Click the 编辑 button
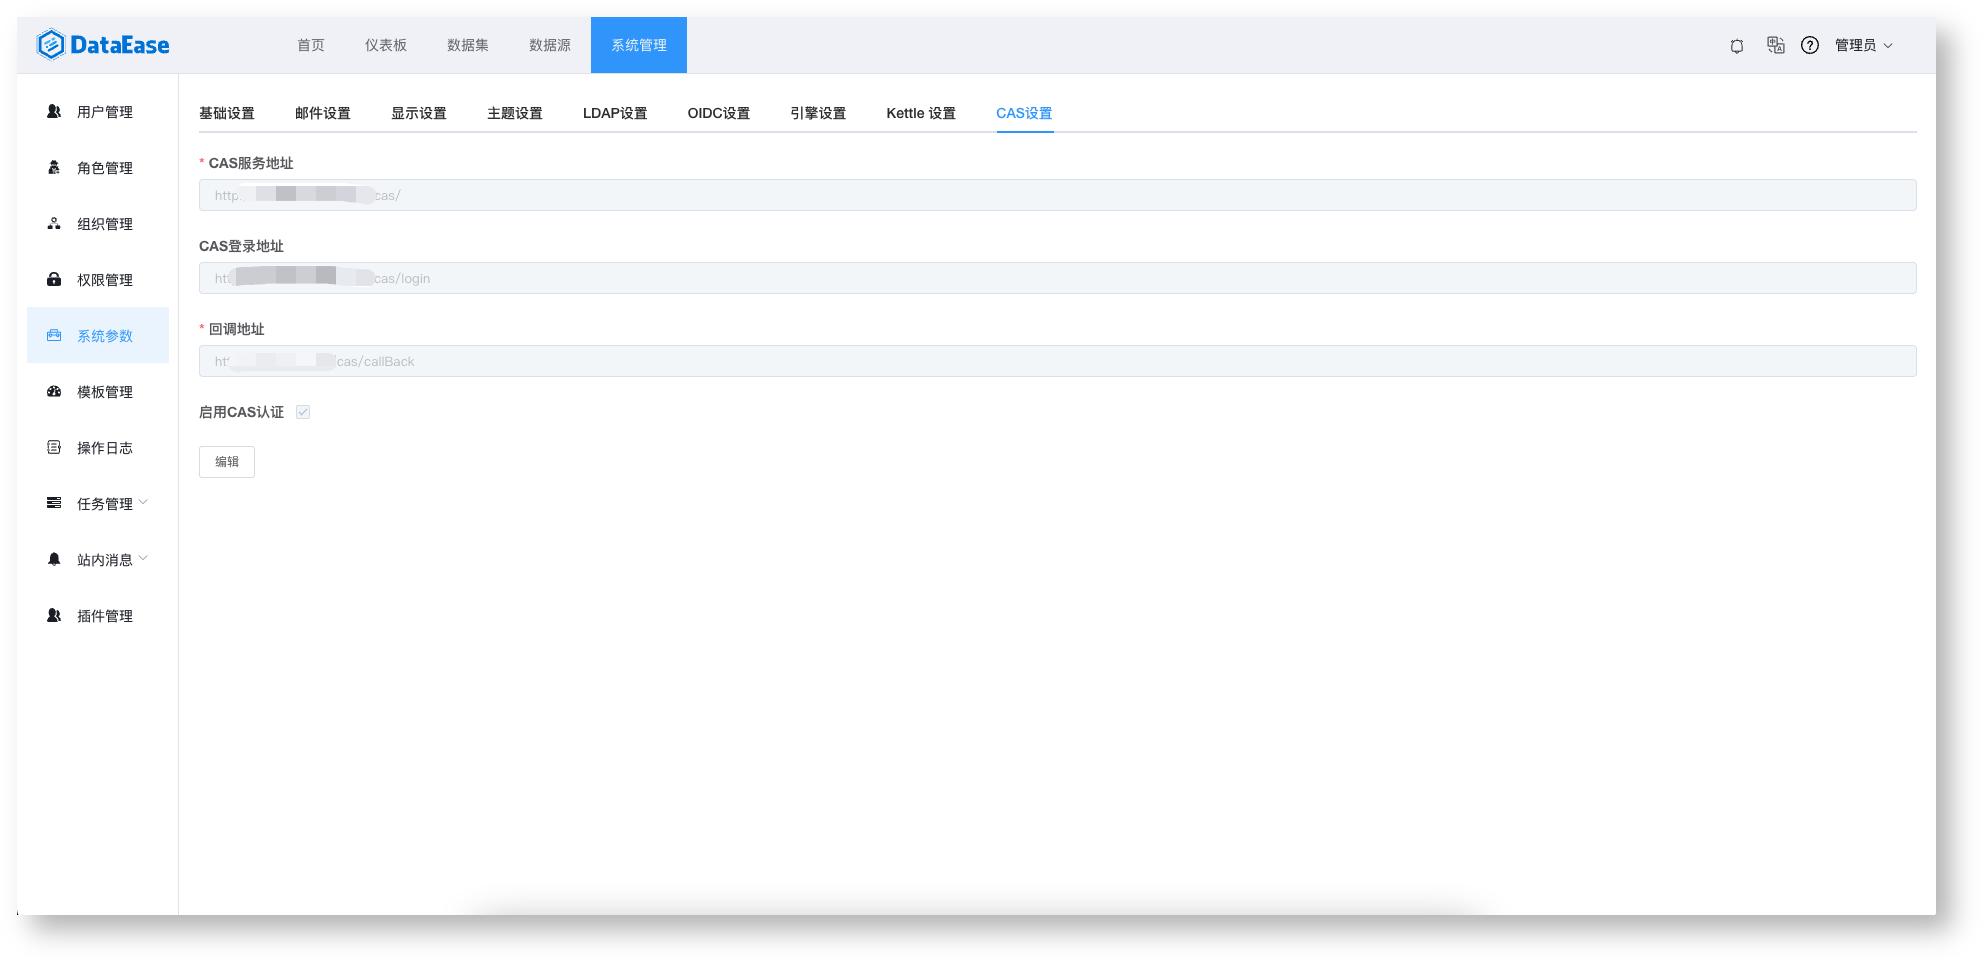 click(227, 462)
